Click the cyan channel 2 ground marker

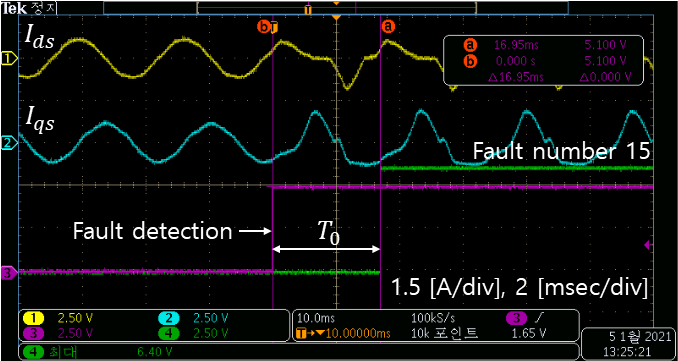click(9, 142)
